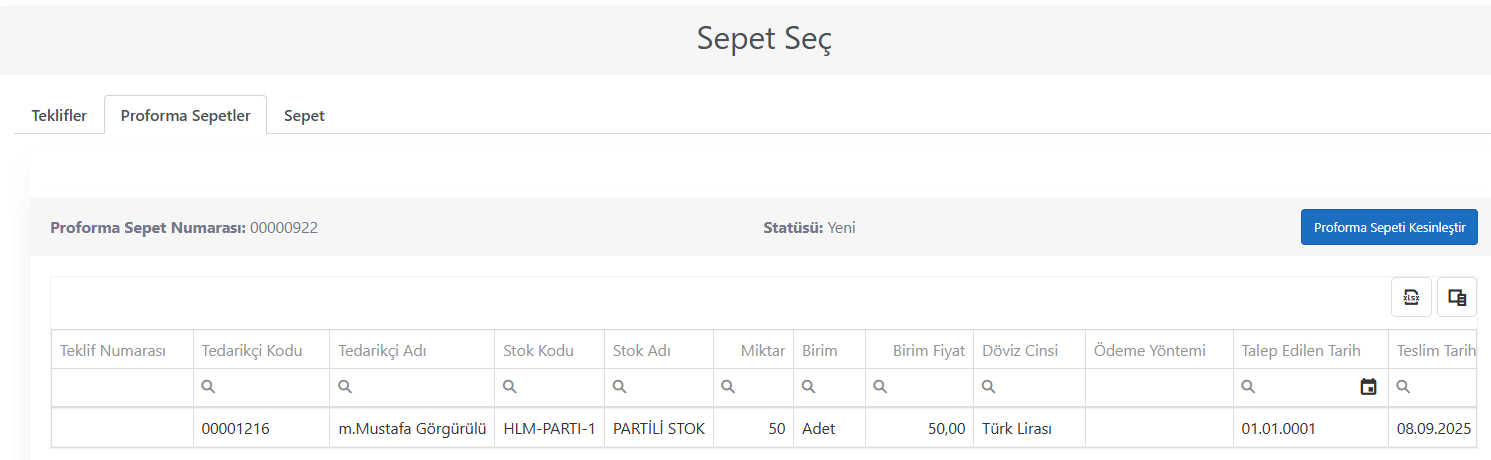The height and width of the screenshot is (460, 1491).
Task: Click search icon in Döviz Cinsi filter
Action: coord(989,387)
